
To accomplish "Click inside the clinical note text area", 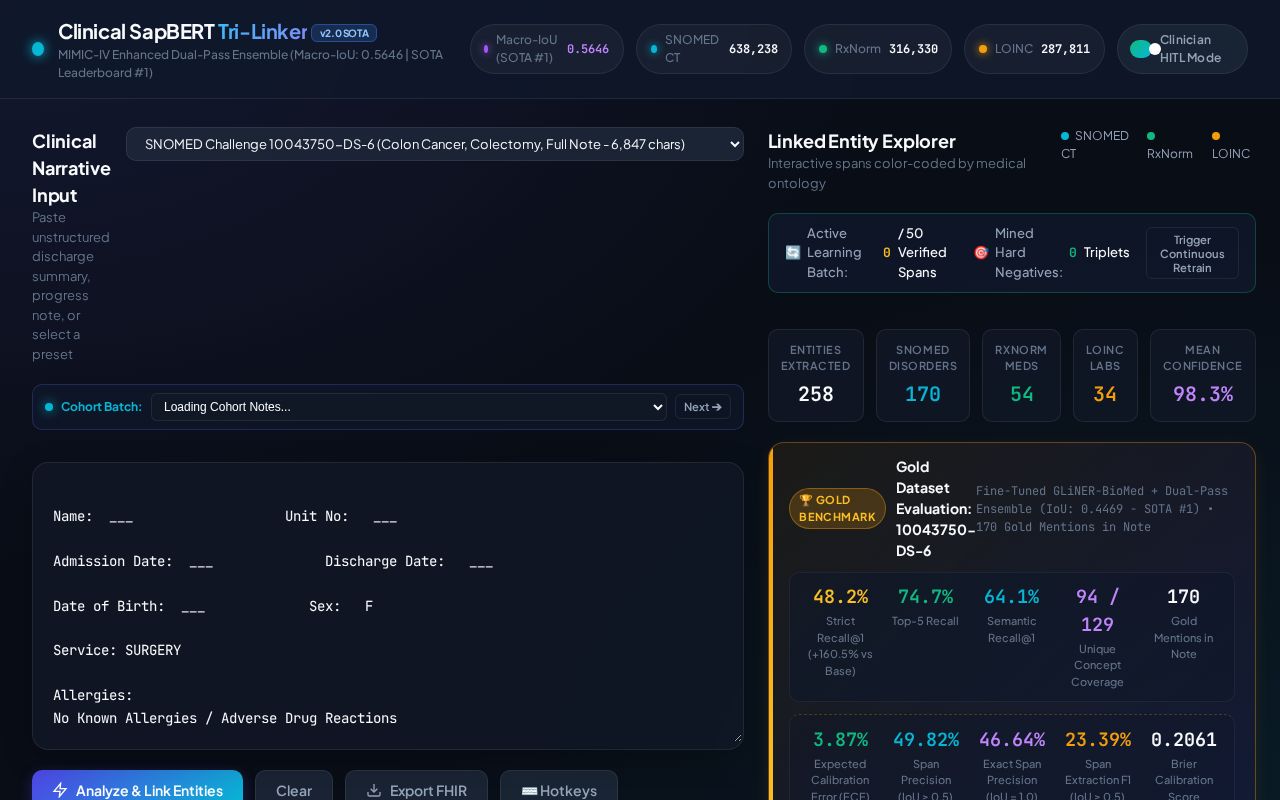I will pyautogui.click(x=388, y=606).
